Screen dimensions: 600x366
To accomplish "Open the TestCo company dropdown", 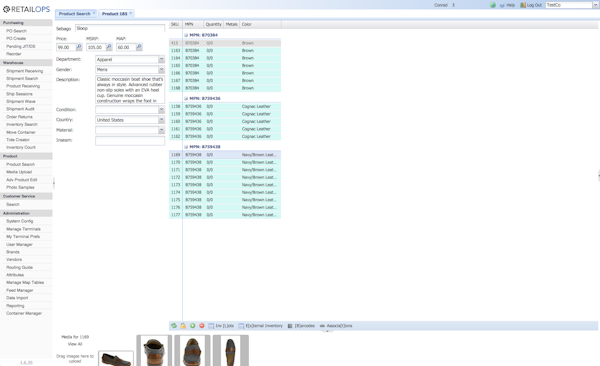I will (596, 5).
